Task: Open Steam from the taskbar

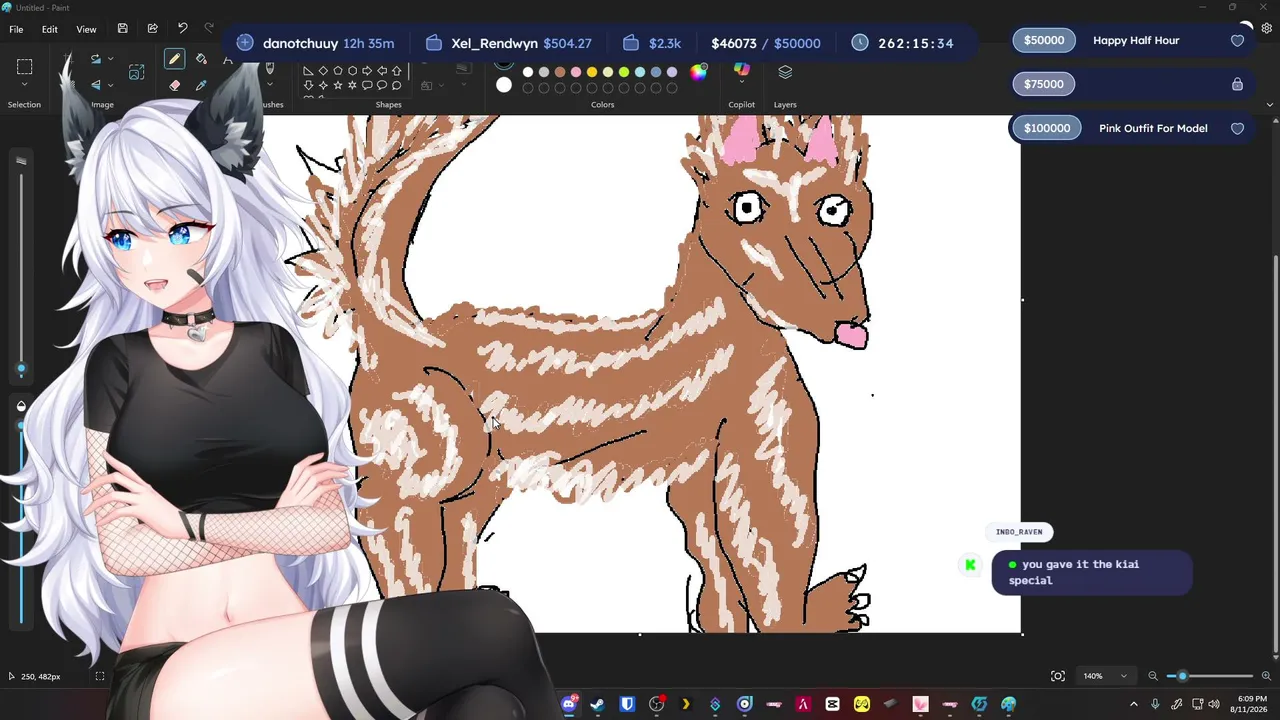Action: [x=597, y=704]
